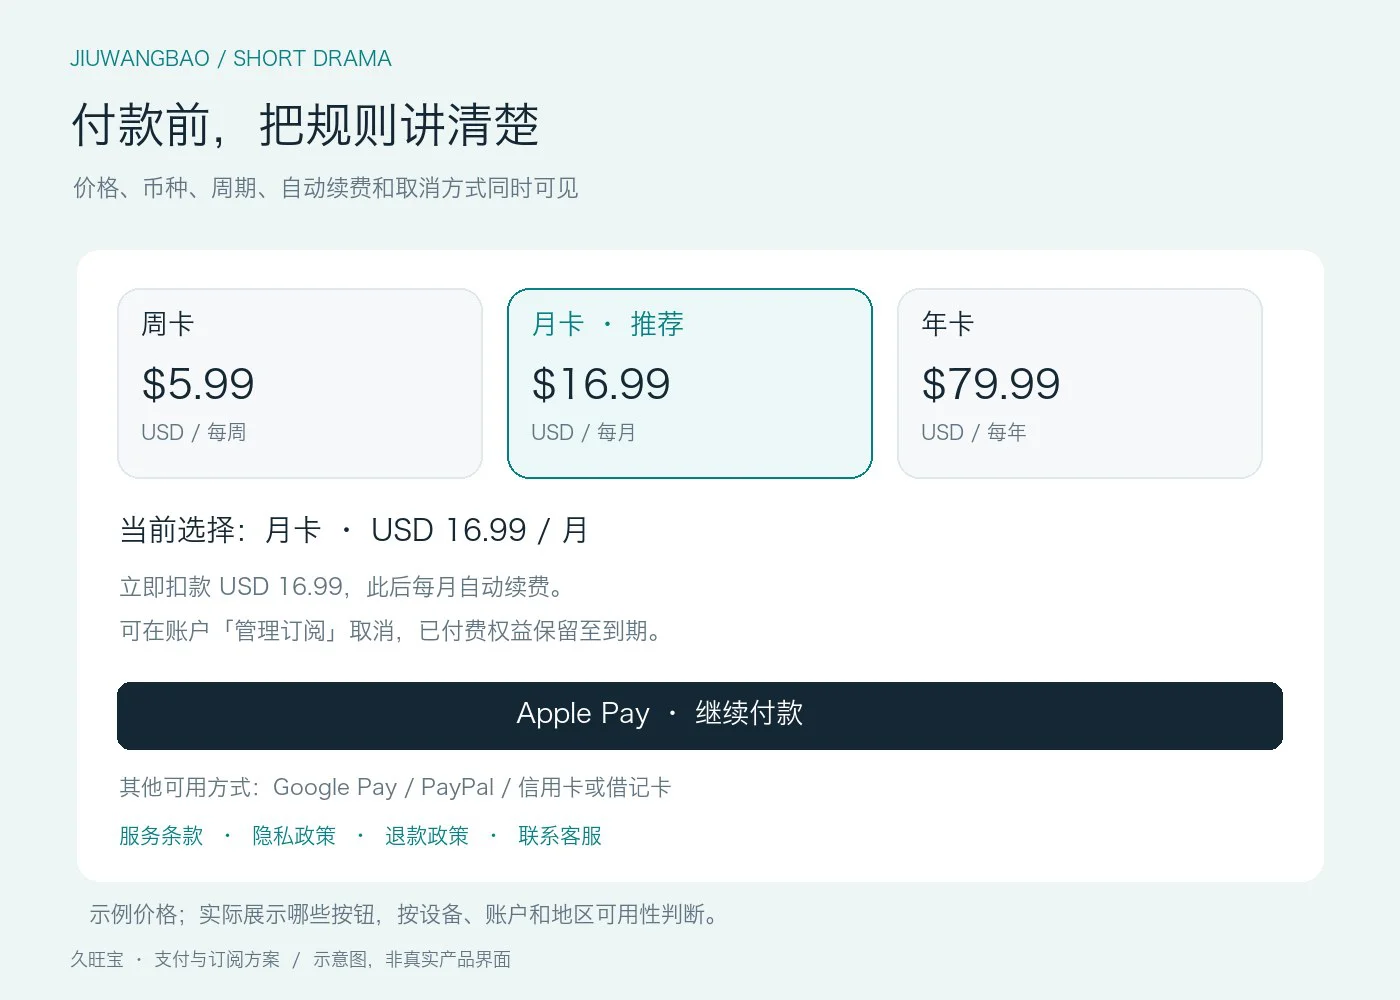Image resolution: width=1400 pixels, height=1000 pixels.
Task: Click the 其他可用方式：Google Pay / PayPal line
Action: (395, 788)
